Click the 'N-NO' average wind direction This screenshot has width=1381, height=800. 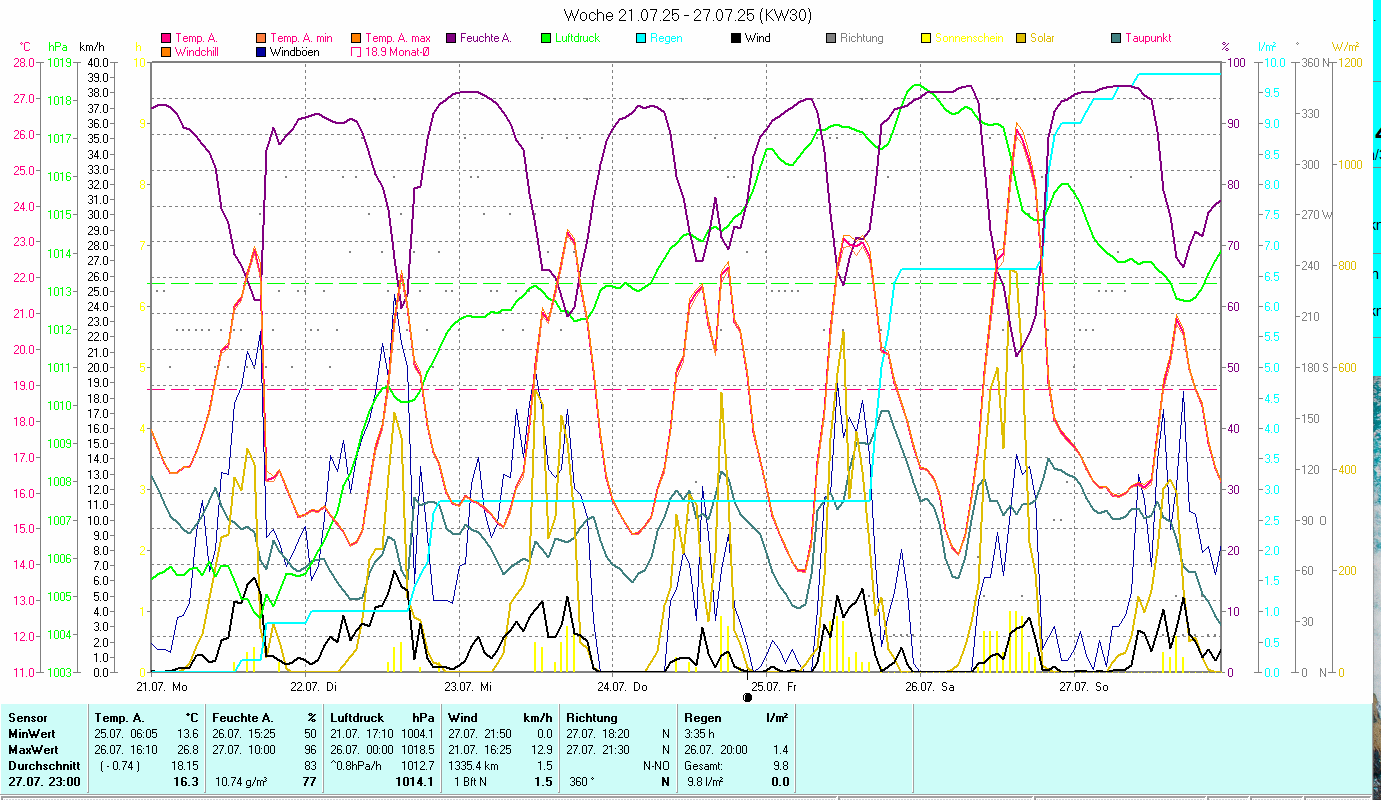[656, 766]
